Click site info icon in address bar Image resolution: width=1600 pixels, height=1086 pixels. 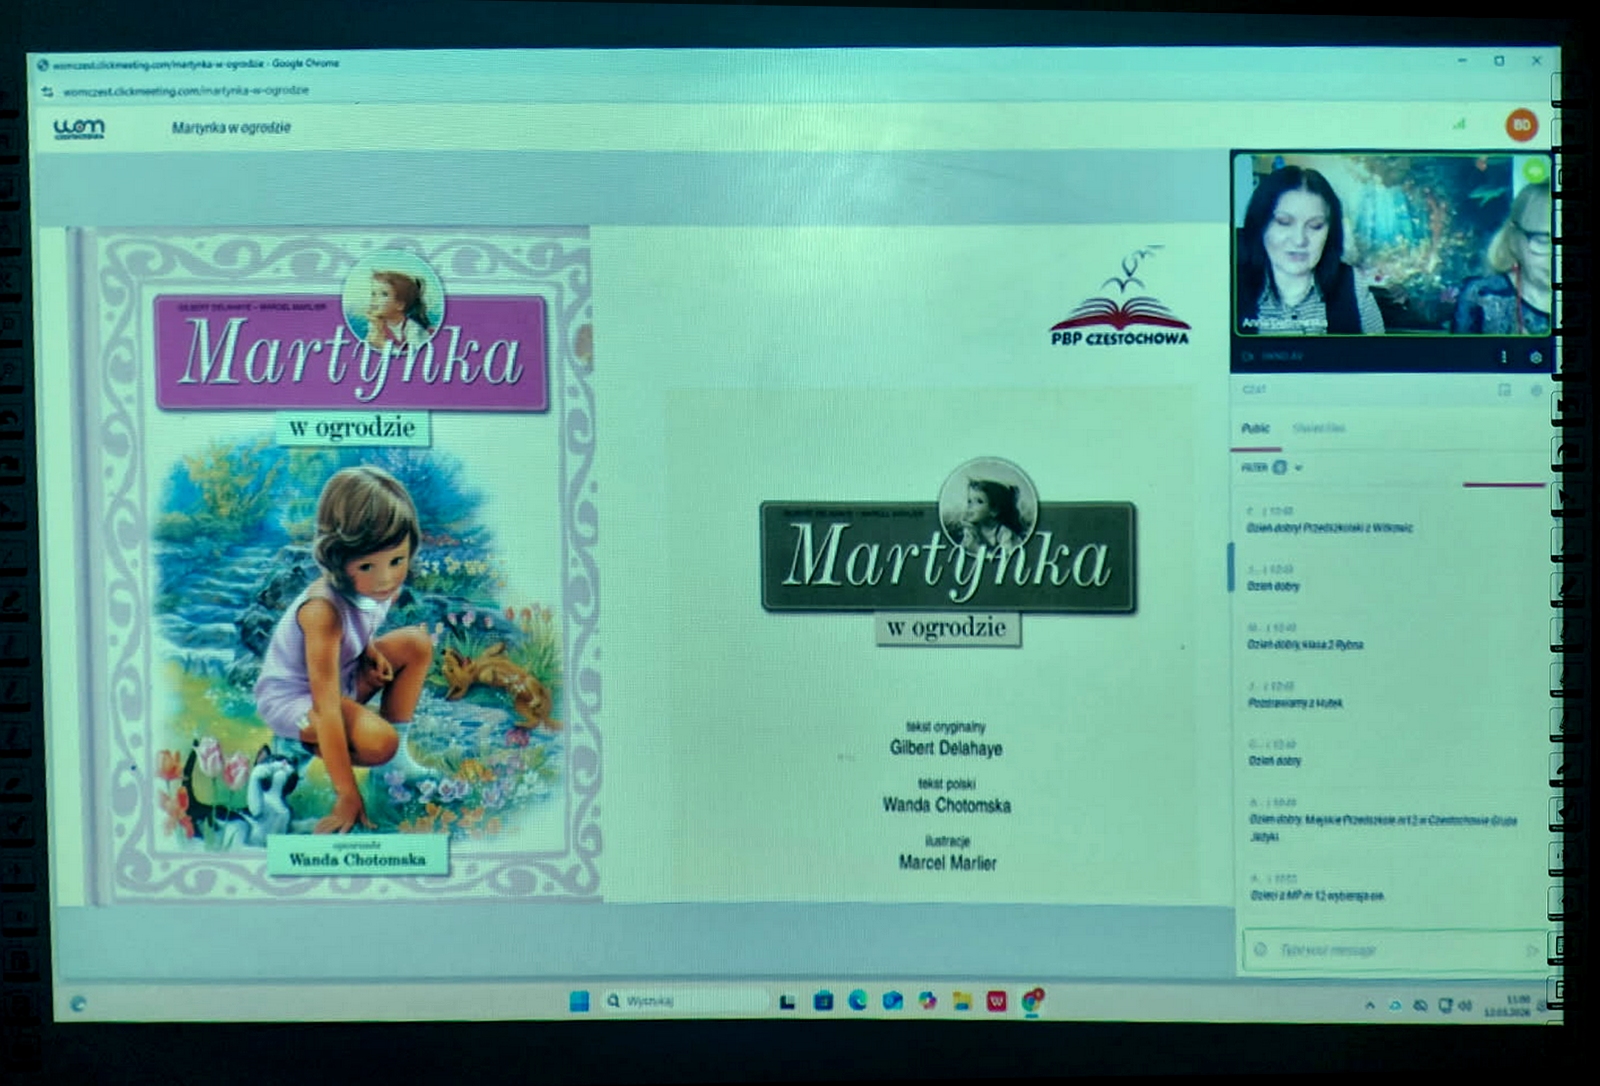pos(47,91)
